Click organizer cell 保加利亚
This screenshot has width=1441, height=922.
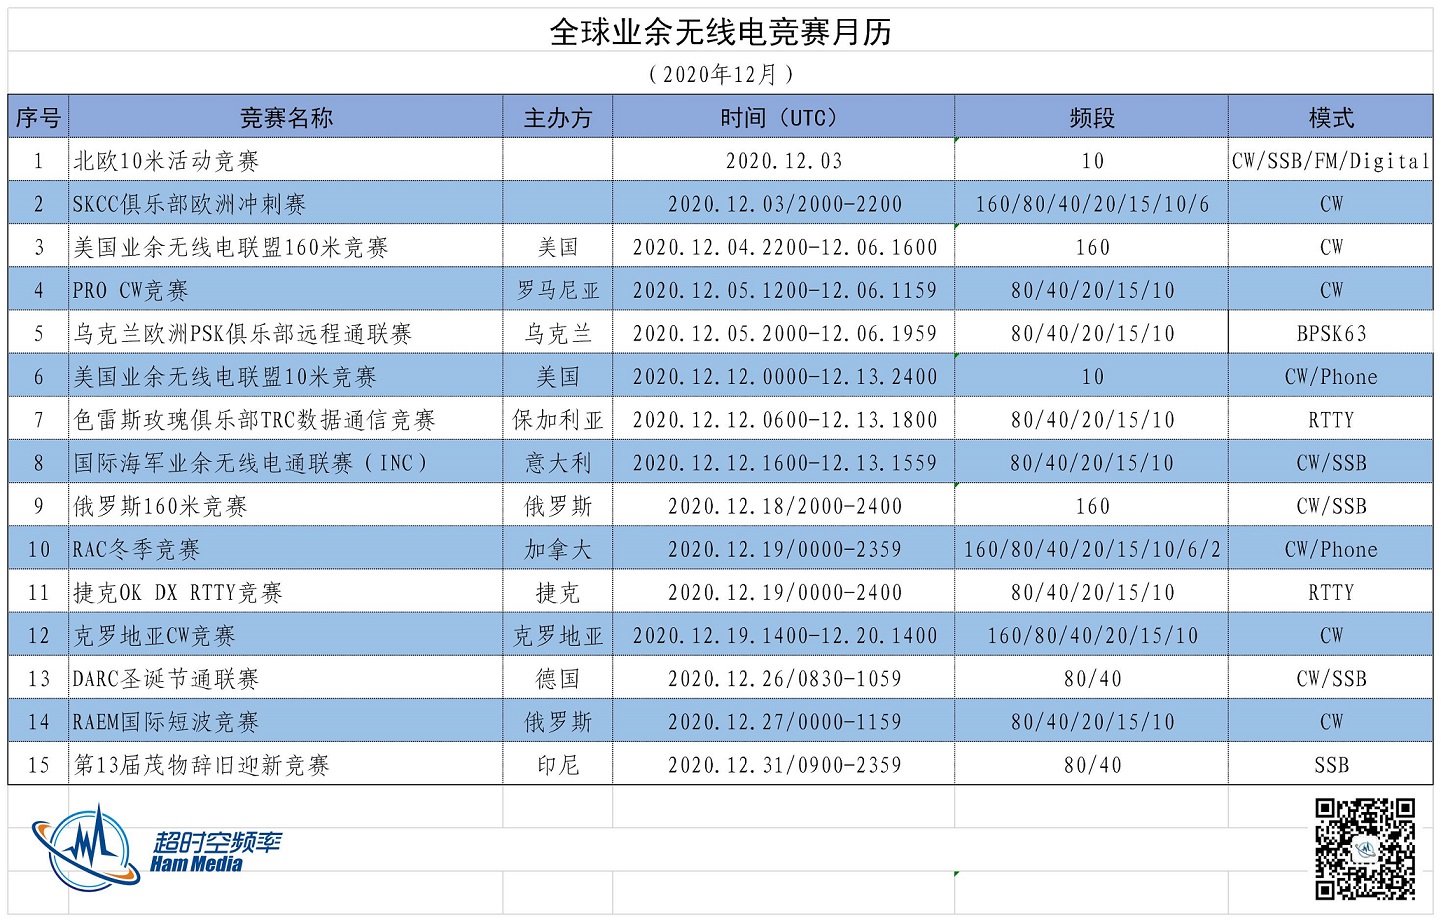(558, 419)
